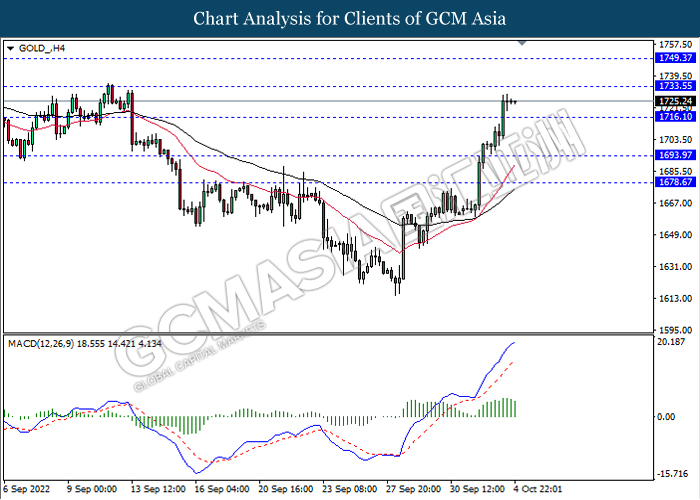Click the 1631.00 price axis value
Screen dimensions: 700x500
coord(675,267)
